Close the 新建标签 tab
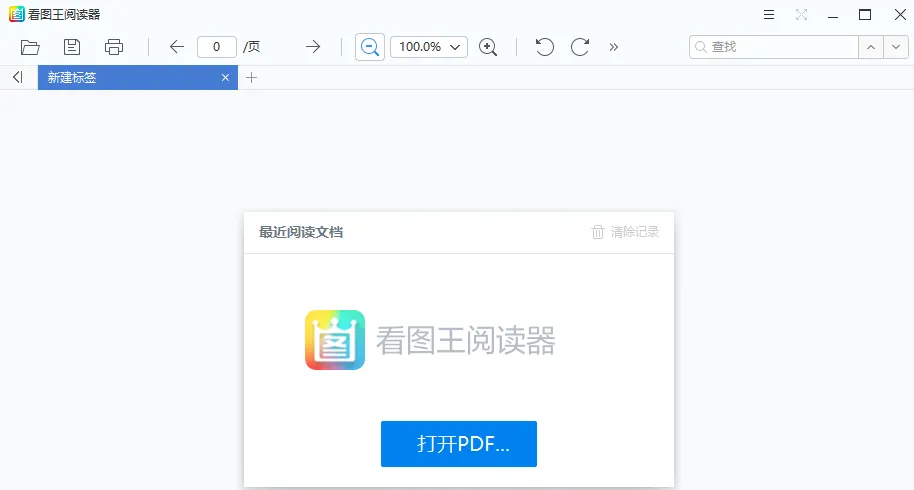Viewport: 914px width, 490px height. tap(226, 77)
